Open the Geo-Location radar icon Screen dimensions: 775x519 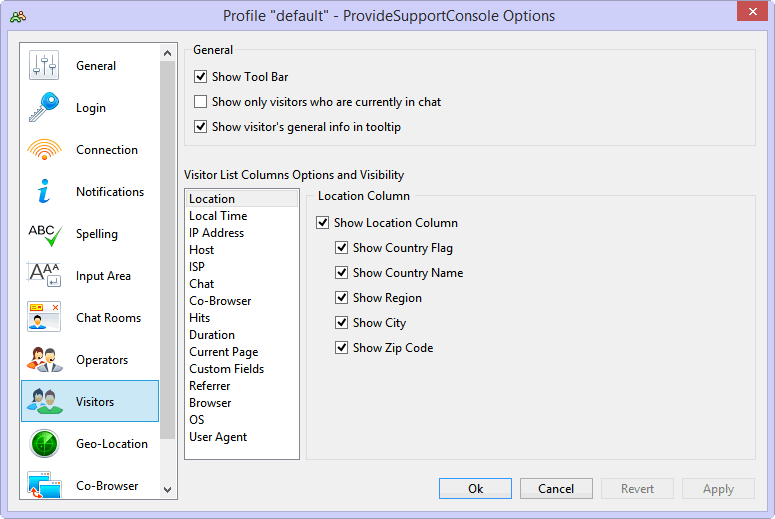pos(44,443)
